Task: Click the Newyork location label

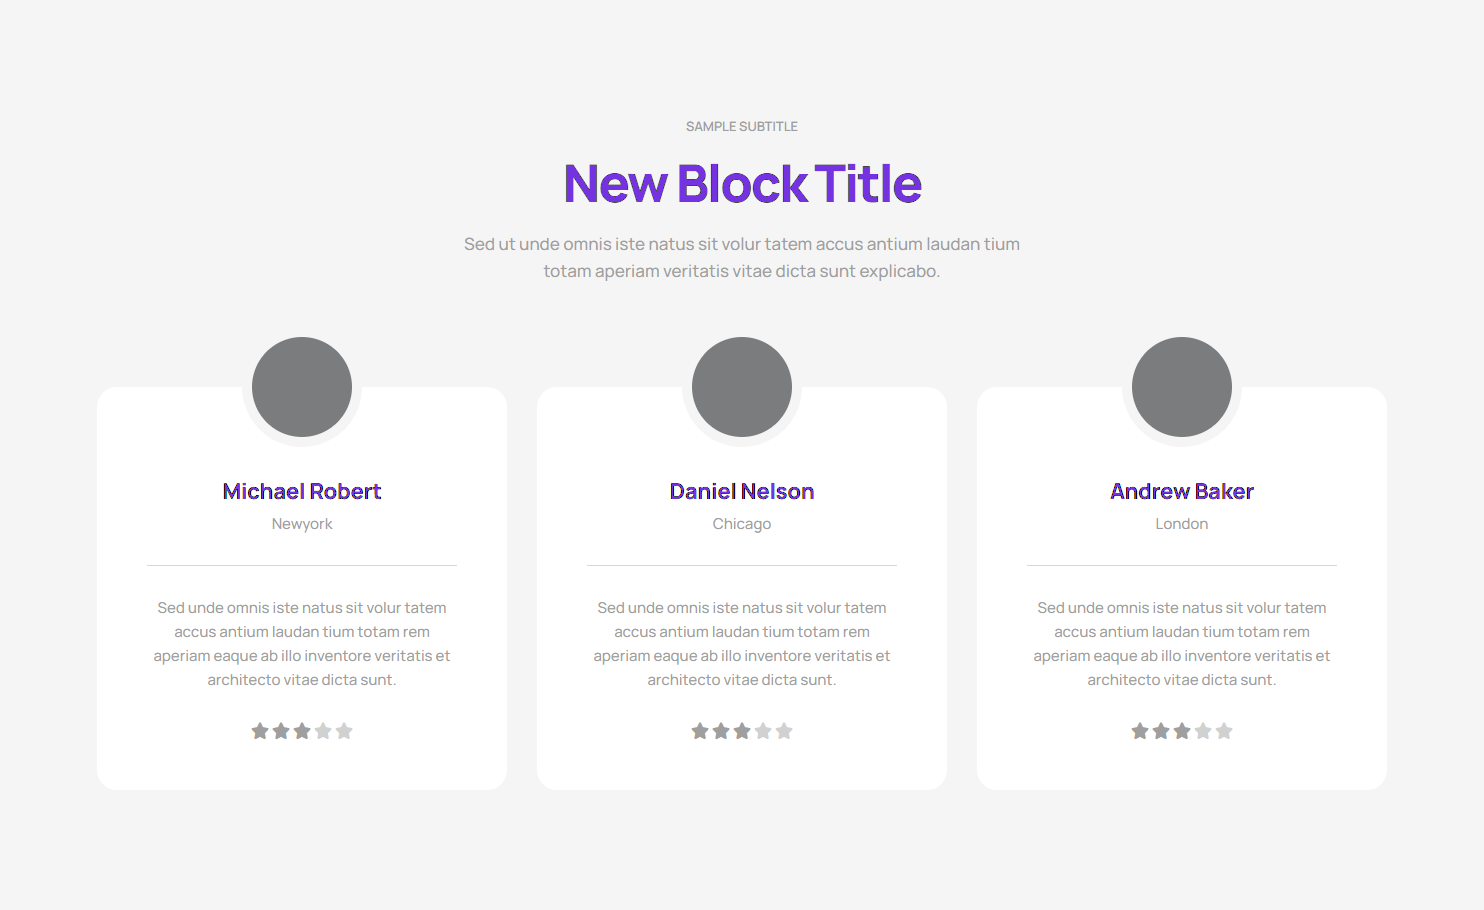Action: click(302, 524)
